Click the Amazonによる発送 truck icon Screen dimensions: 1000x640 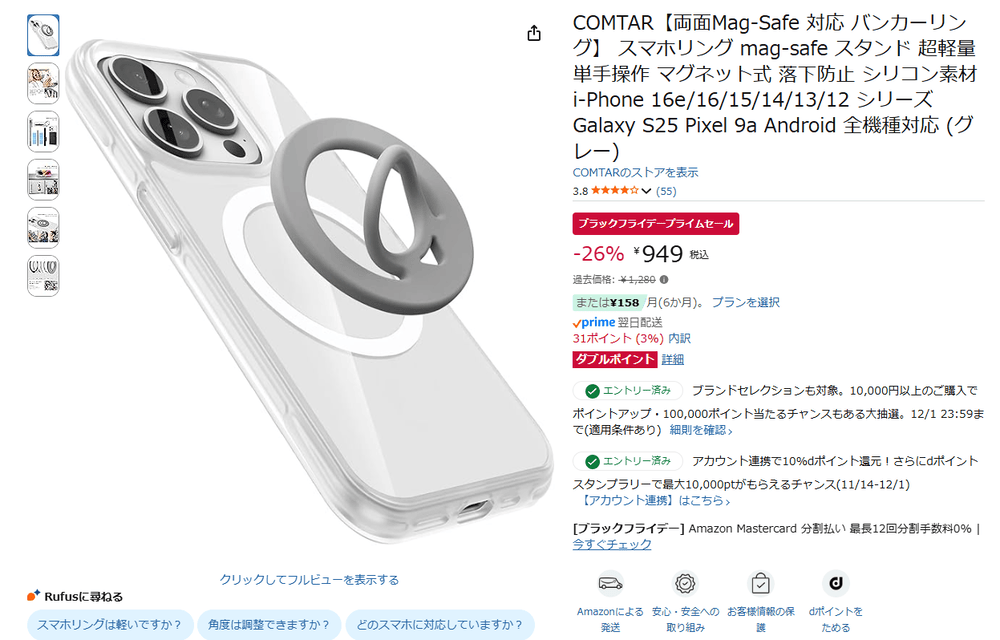point(610,583)
